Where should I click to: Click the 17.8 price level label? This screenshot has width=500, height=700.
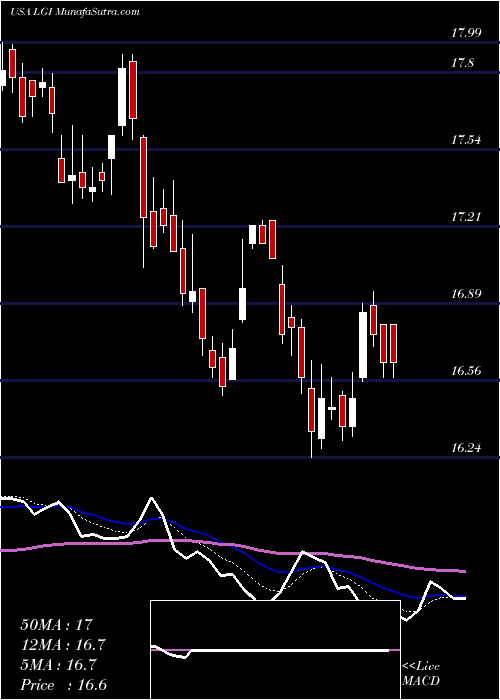462,63
